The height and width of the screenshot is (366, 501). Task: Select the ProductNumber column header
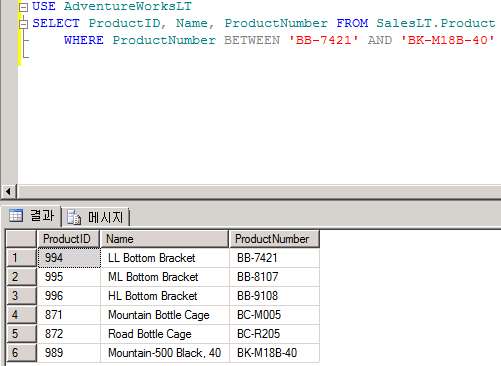[274, 239]
